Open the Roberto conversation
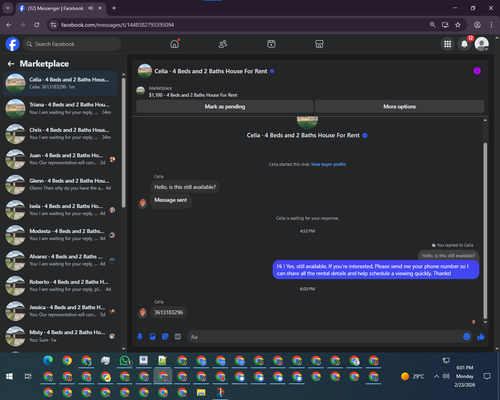The height and width of the screenshot is (400, 500). point(61,286)
